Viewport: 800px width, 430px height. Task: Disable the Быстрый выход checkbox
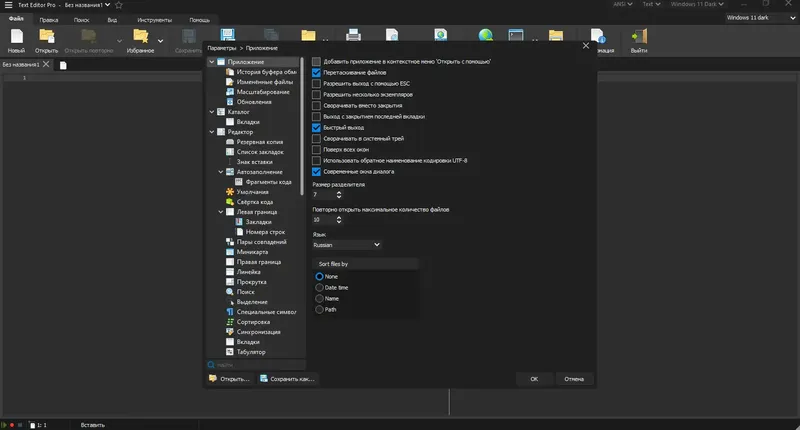pos(316,128)
